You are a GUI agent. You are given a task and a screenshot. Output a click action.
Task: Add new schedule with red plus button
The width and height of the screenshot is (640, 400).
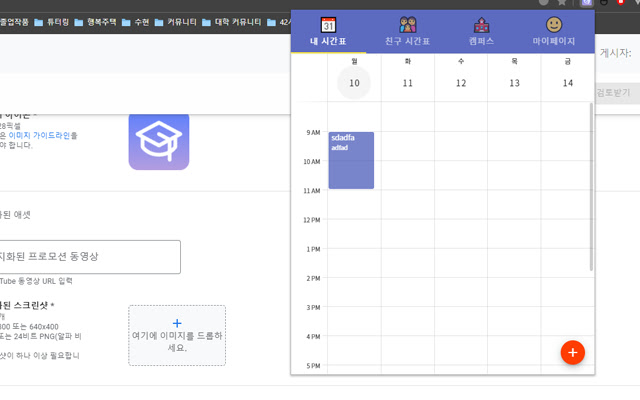[573, 352]
